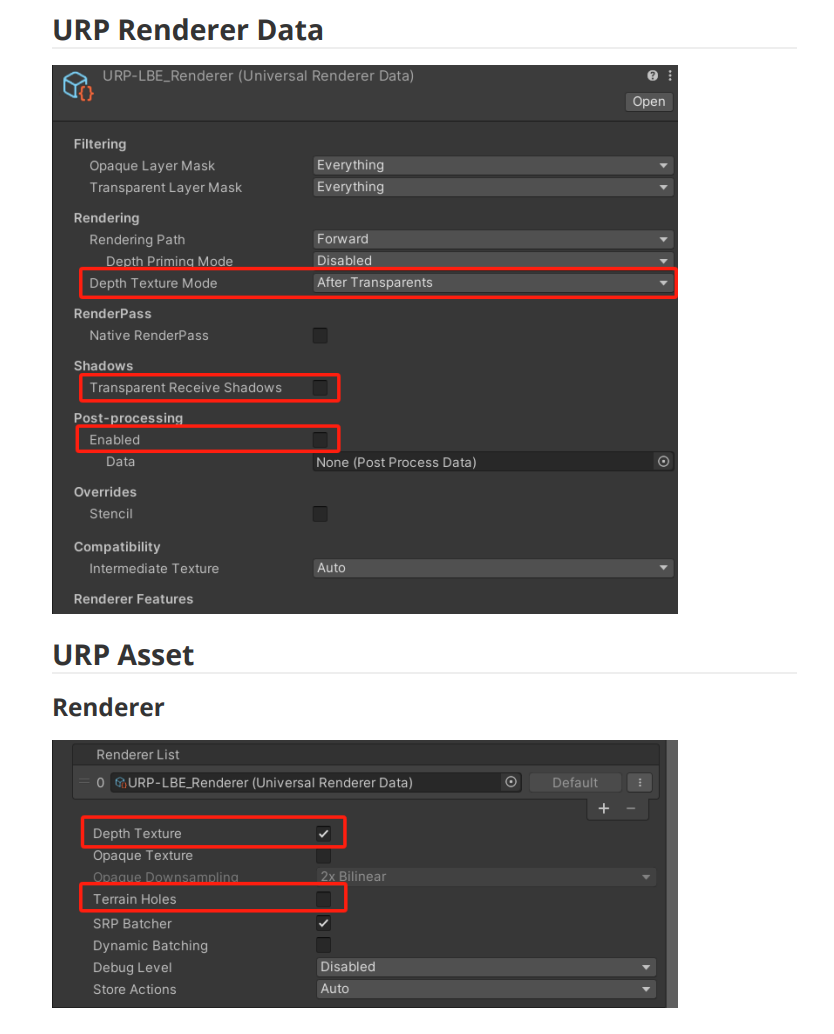Image resolution: width=834 pixels, height=1034 pixels.
Task: Click the Default button in Renderer List
Action: tap(575, 783)
